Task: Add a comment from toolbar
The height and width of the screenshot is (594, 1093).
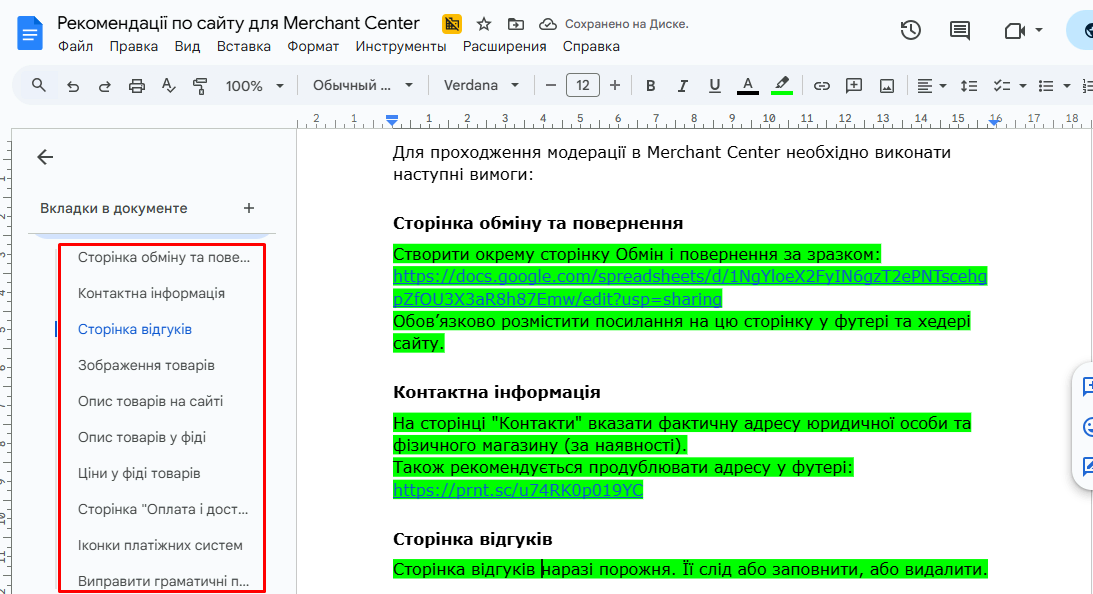Action: pyautogui.click(x=854, y=86)
